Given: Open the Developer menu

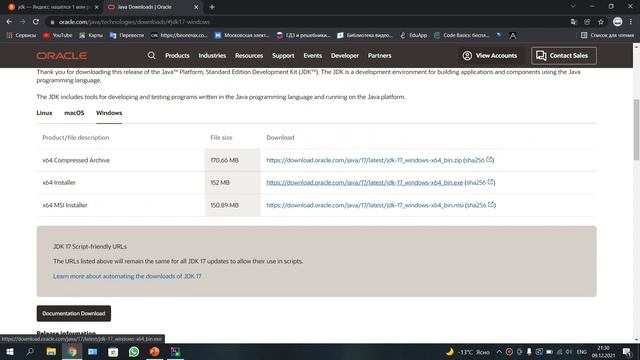Looking at the screenshot, I should point(345,56).
